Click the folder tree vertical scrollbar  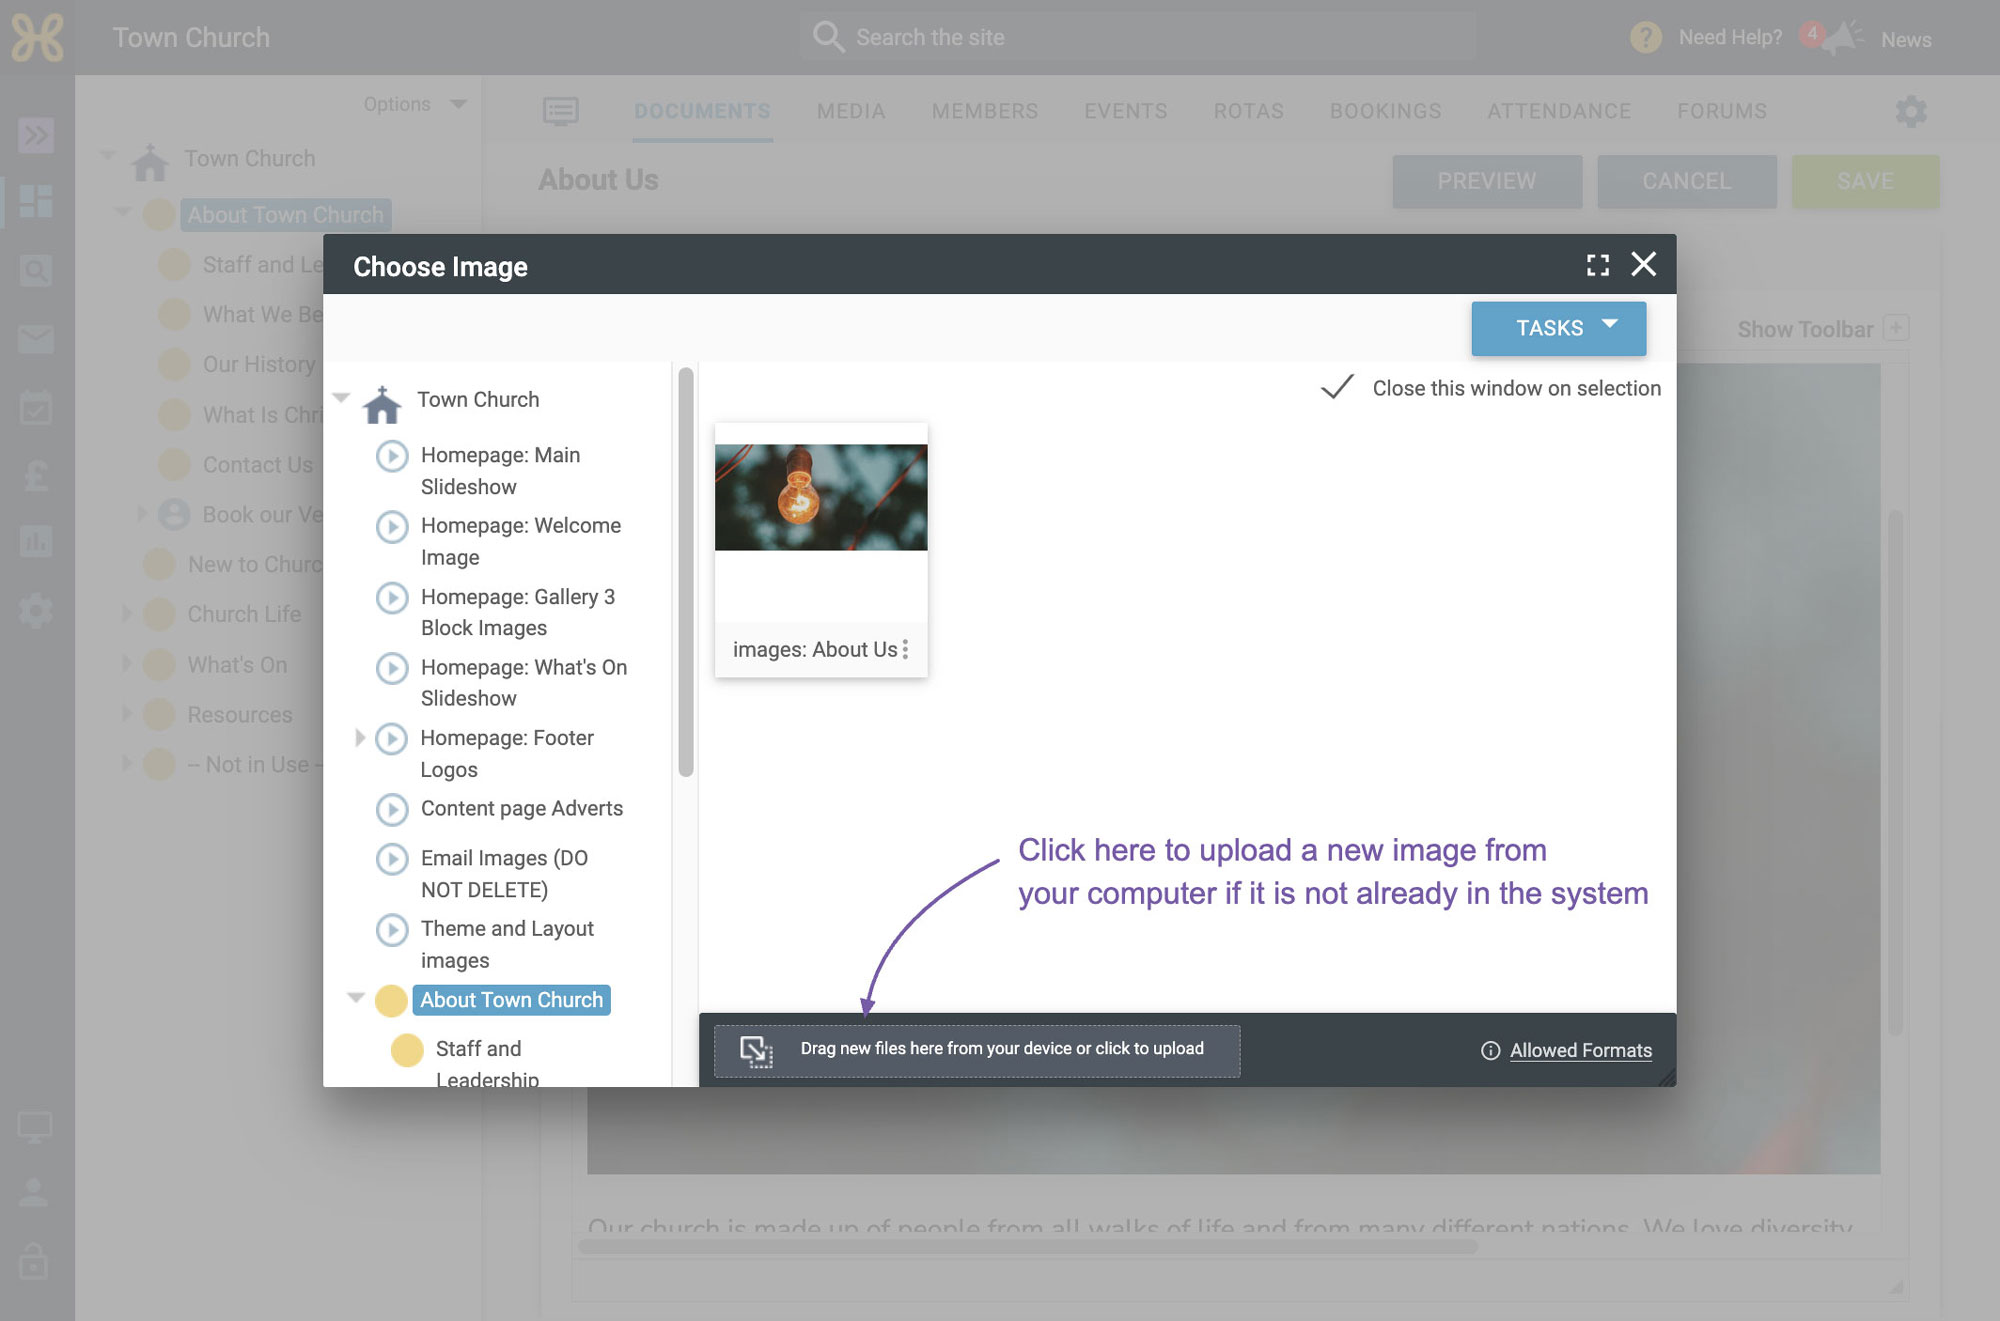pos(685,572)
